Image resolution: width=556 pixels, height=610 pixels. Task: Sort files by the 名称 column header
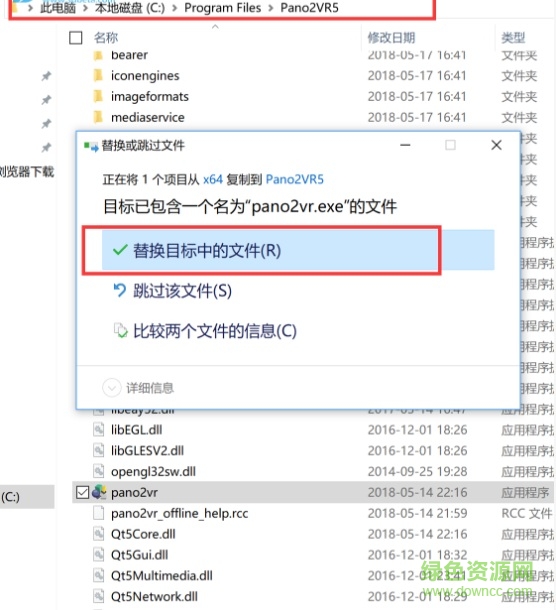[106, 38]
